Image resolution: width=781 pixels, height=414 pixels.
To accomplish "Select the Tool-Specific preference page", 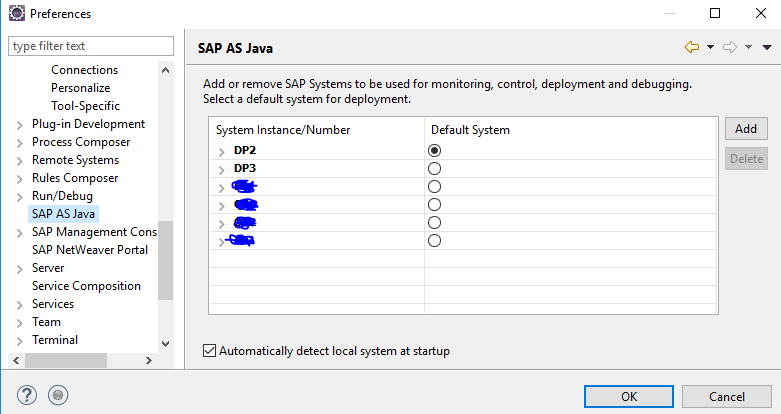I will (x=85, y=106).
